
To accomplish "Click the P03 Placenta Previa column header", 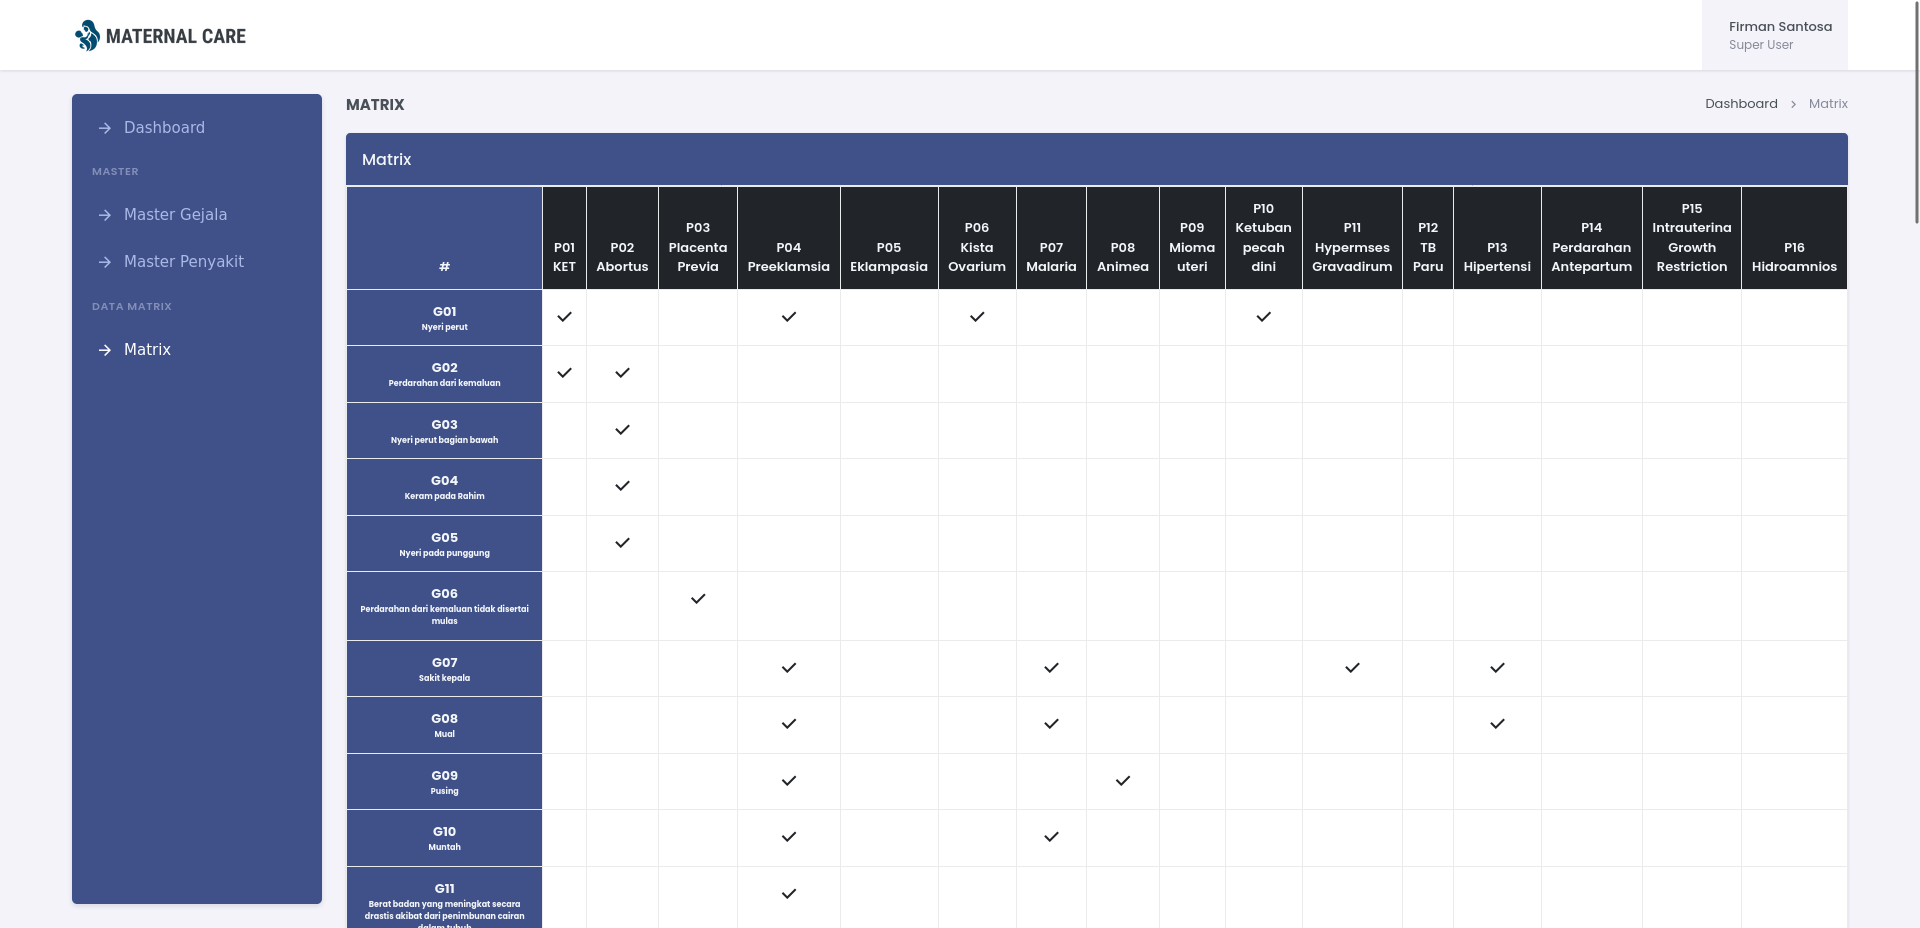I will pyautogui.click(x=698, y=238).
